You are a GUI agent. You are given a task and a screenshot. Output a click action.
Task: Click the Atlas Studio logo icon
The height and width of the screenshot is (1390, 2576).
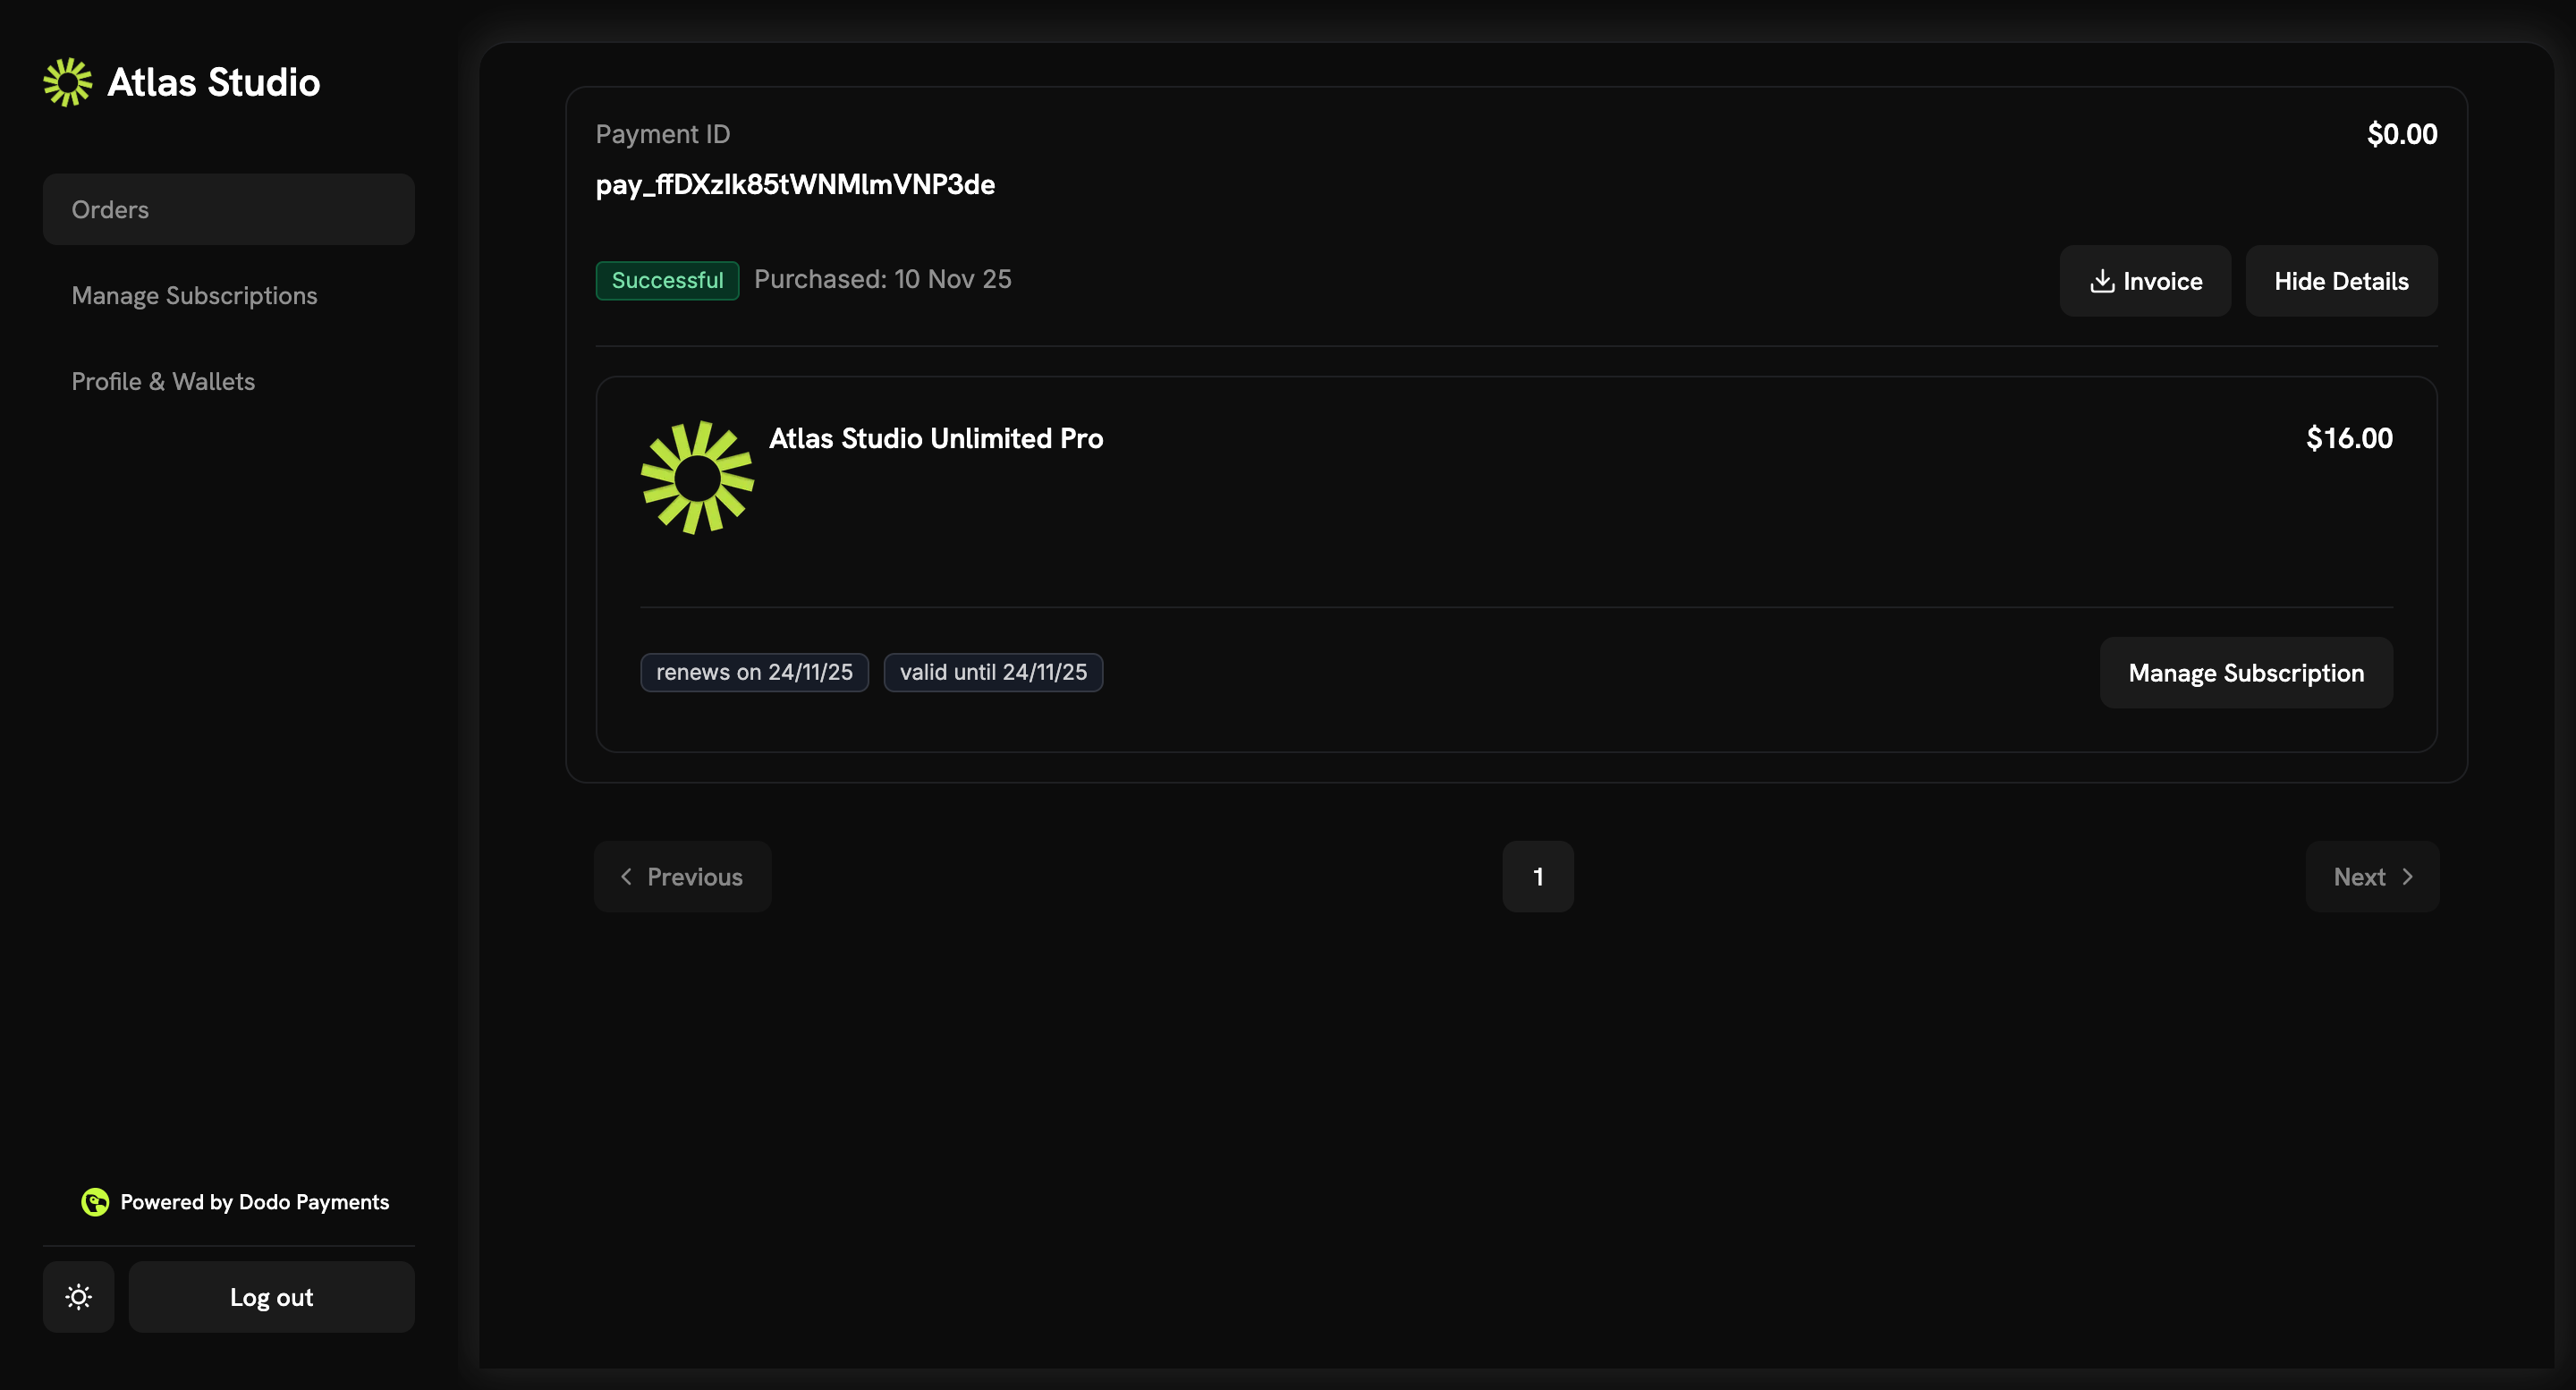(x=66, y=81)
